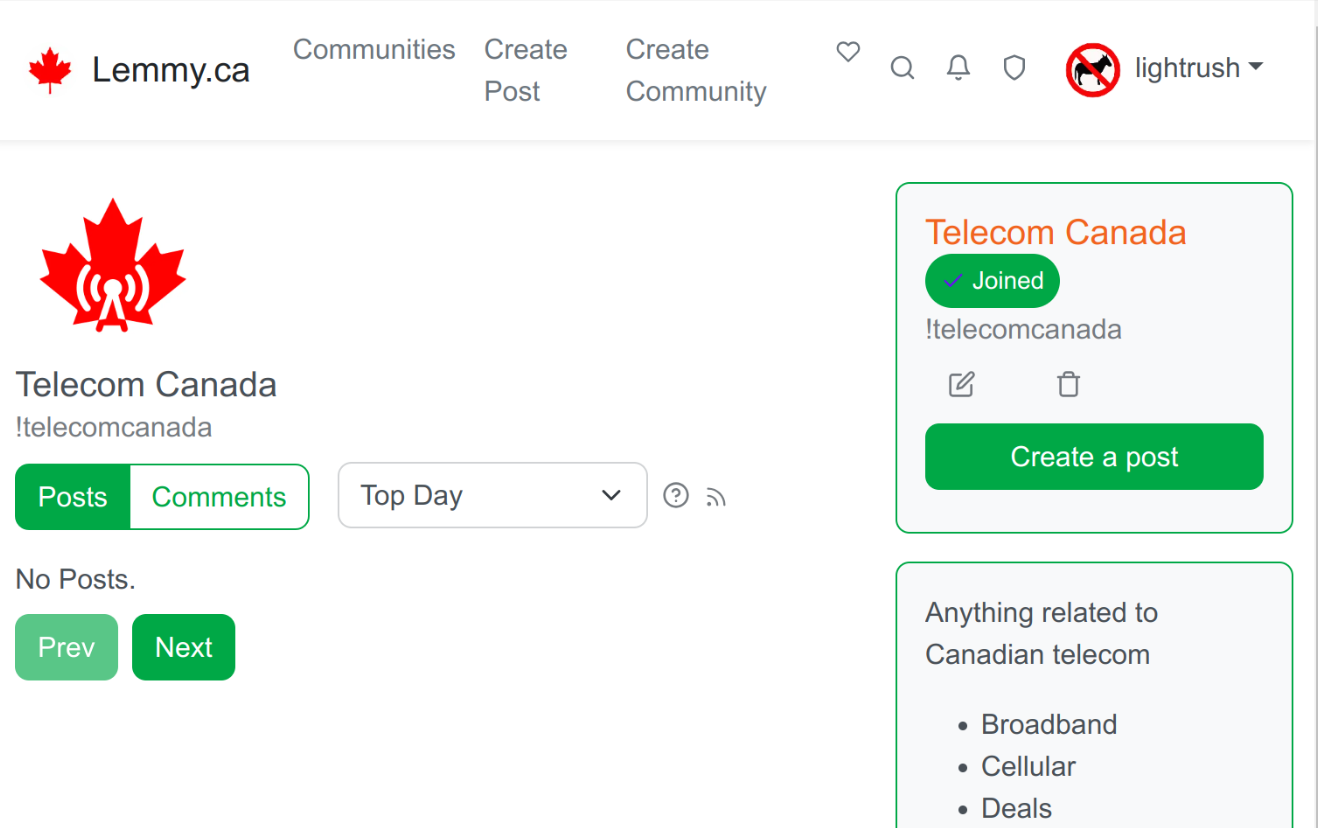Open the Communities menu

[374, 49]
